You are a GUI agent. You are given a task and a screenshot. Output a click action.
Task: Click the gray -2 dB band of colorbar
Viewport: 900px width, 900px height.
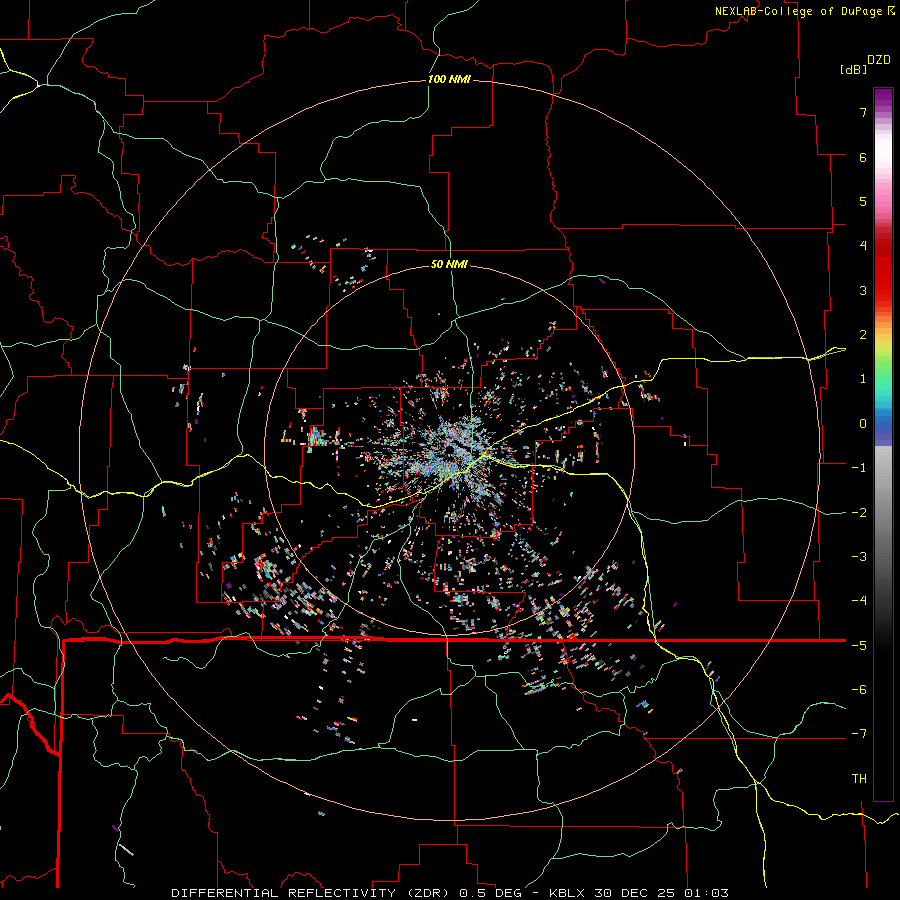tap(883, 513)
